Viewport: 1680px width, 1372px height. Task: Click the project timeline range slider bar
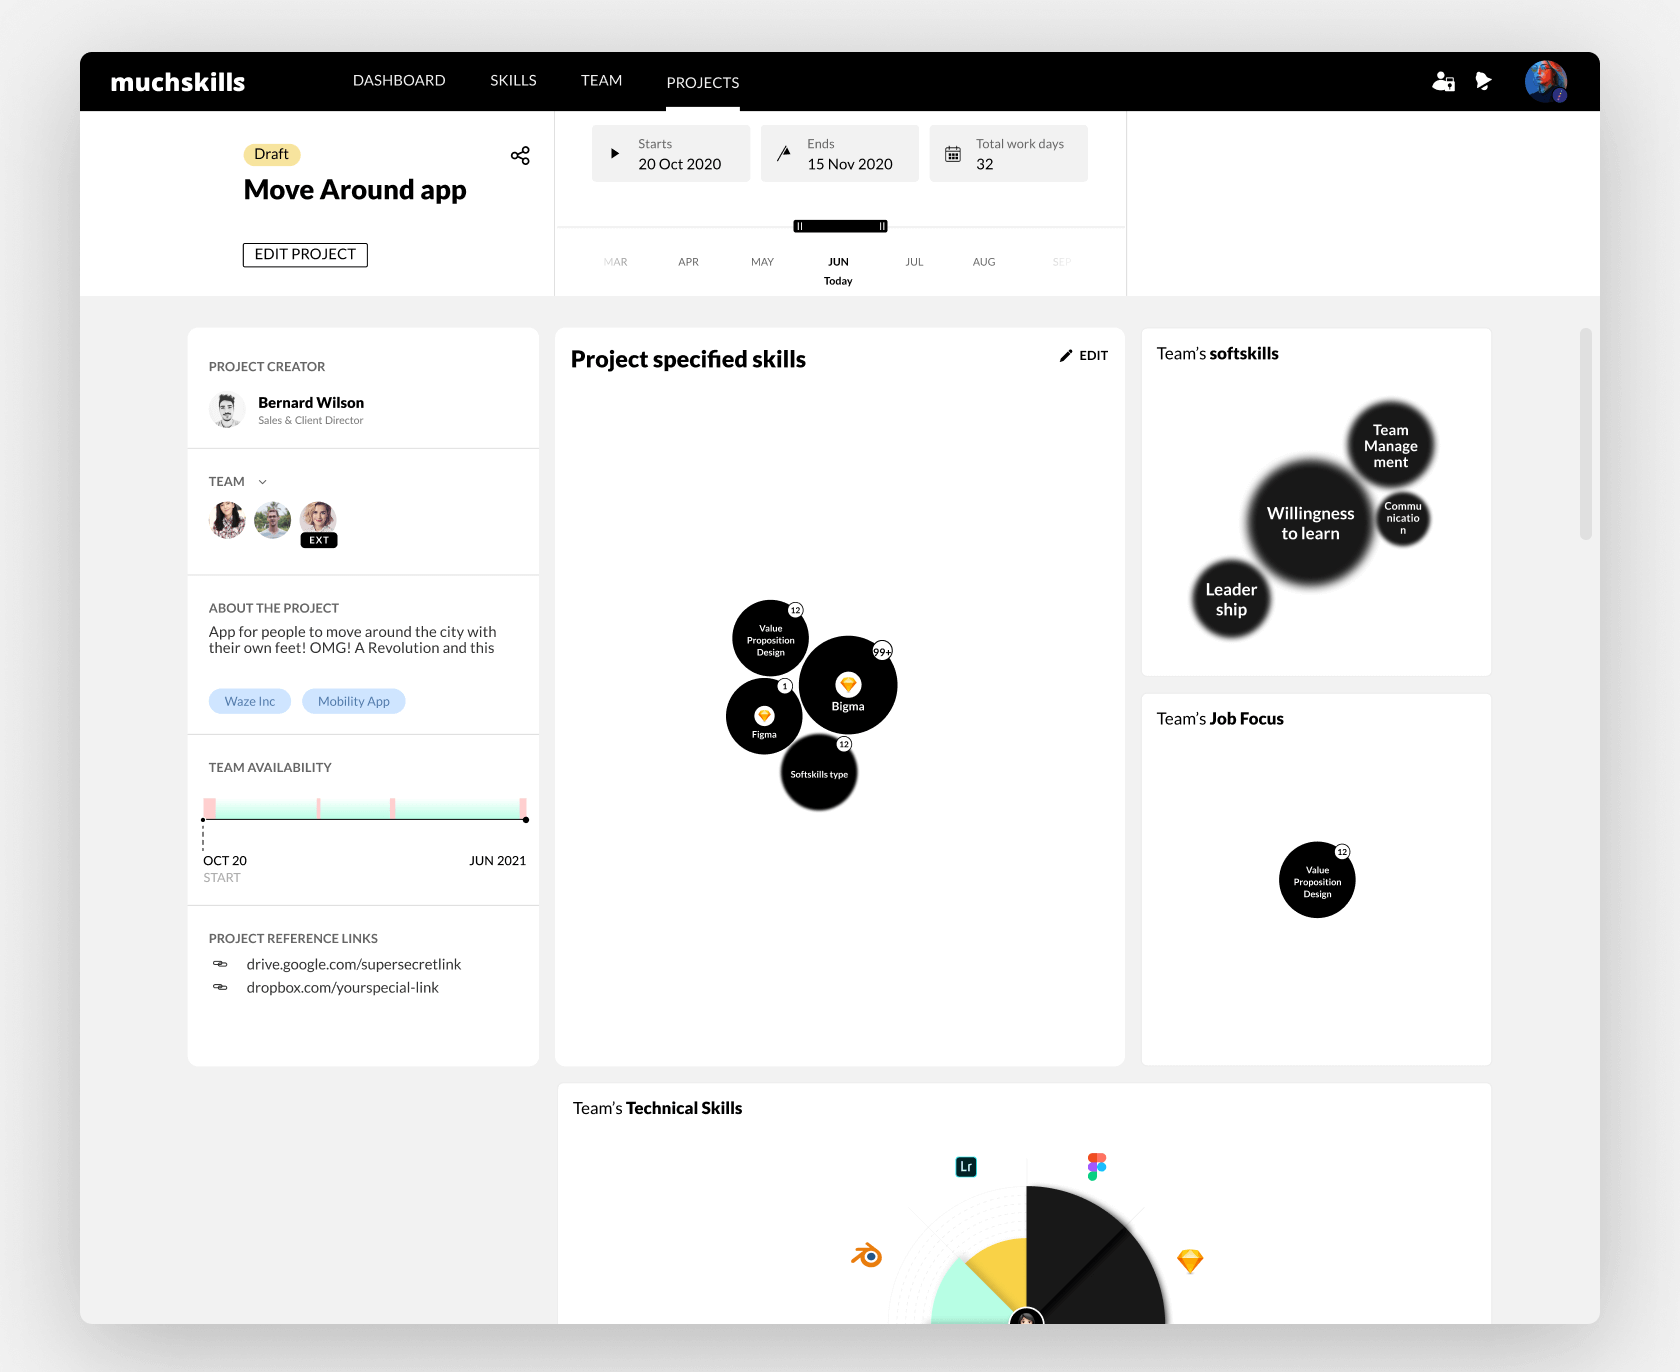[x=841, y=226]
